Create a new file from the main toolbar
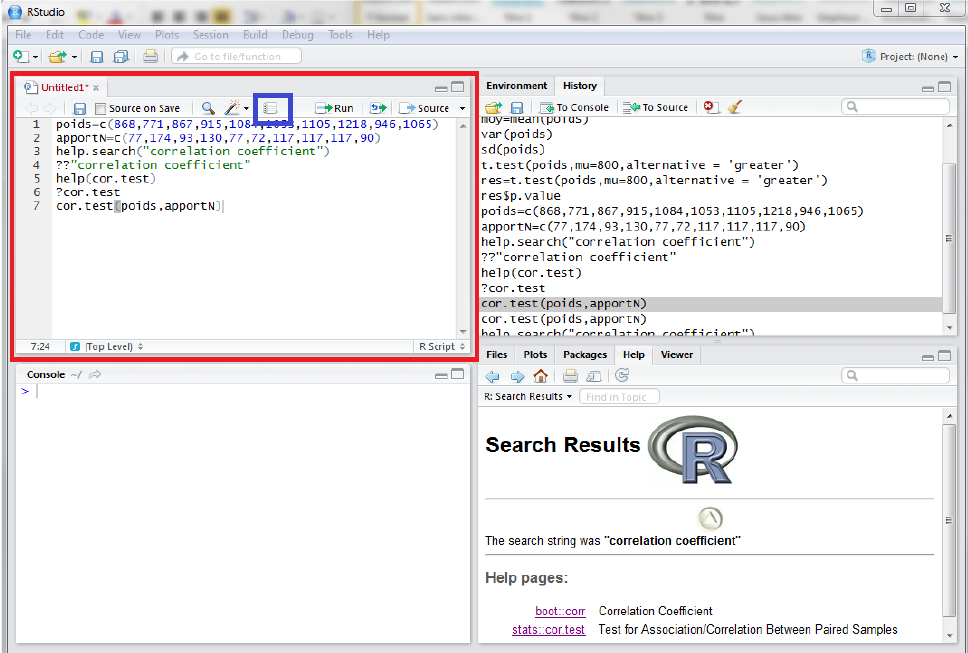 pyautogui.click(x=20, y=56)
